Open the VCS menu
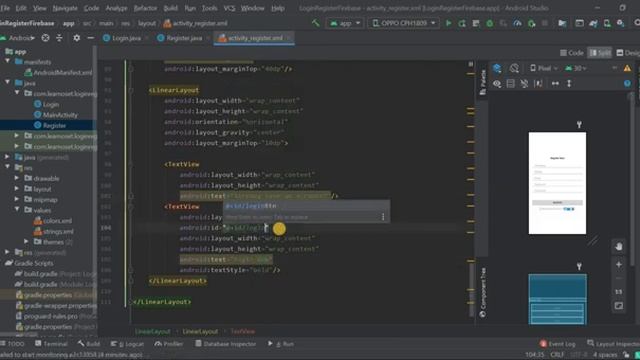 229,8
